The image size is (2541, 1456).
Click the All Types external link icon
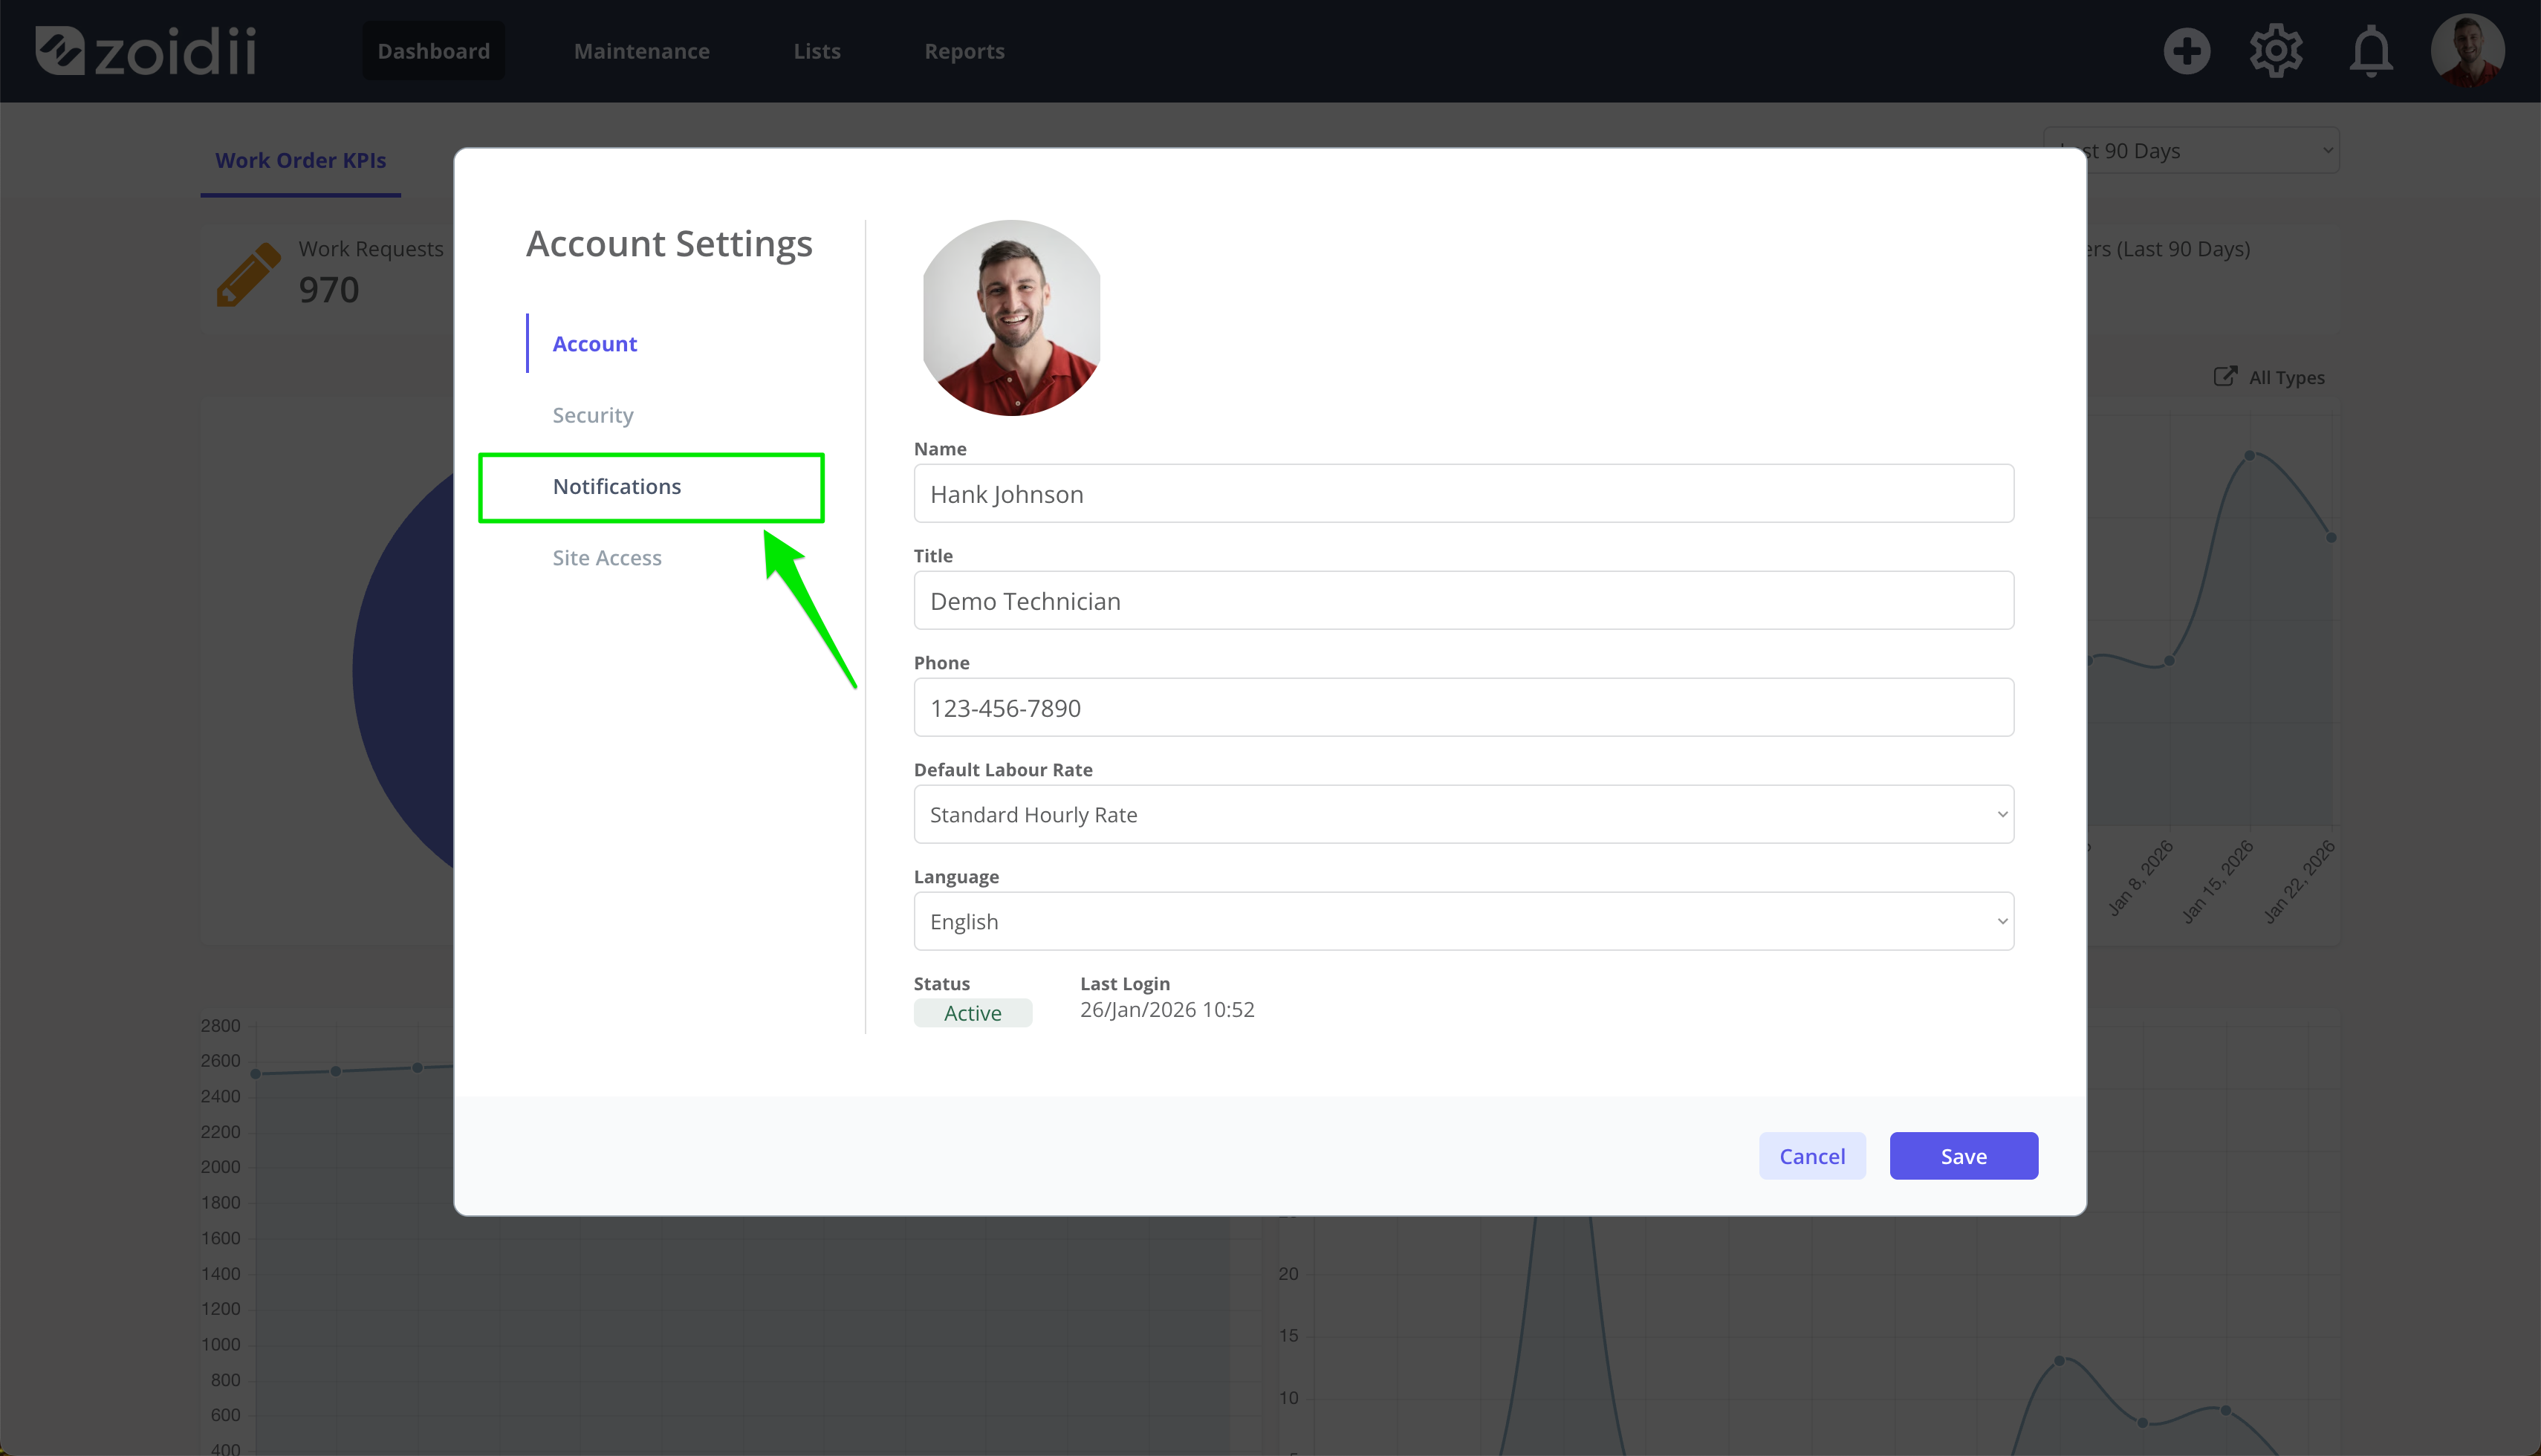tap(2224, 376)
